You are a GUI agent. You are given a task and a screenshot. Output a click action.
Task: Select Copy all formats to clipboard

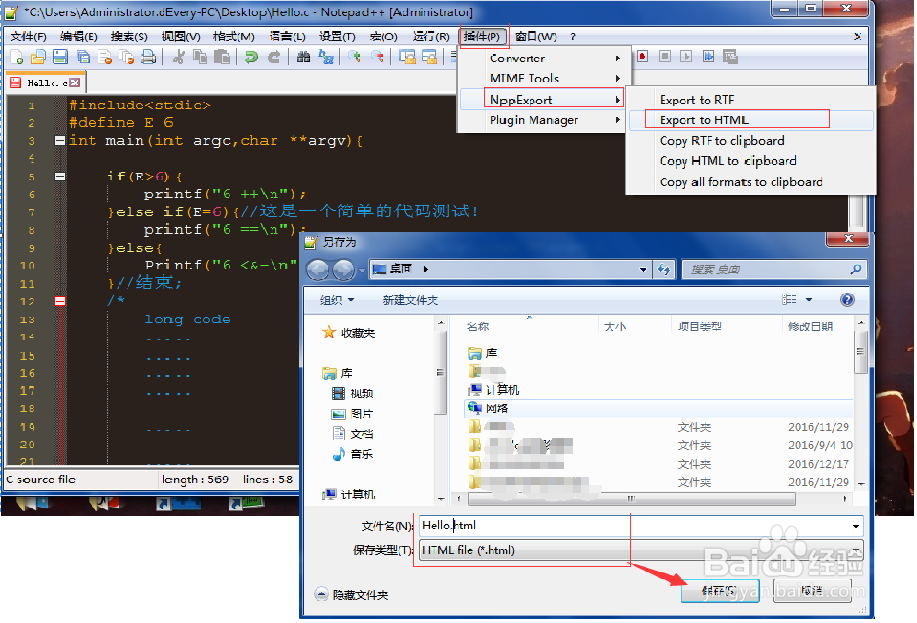coord(751,182)
